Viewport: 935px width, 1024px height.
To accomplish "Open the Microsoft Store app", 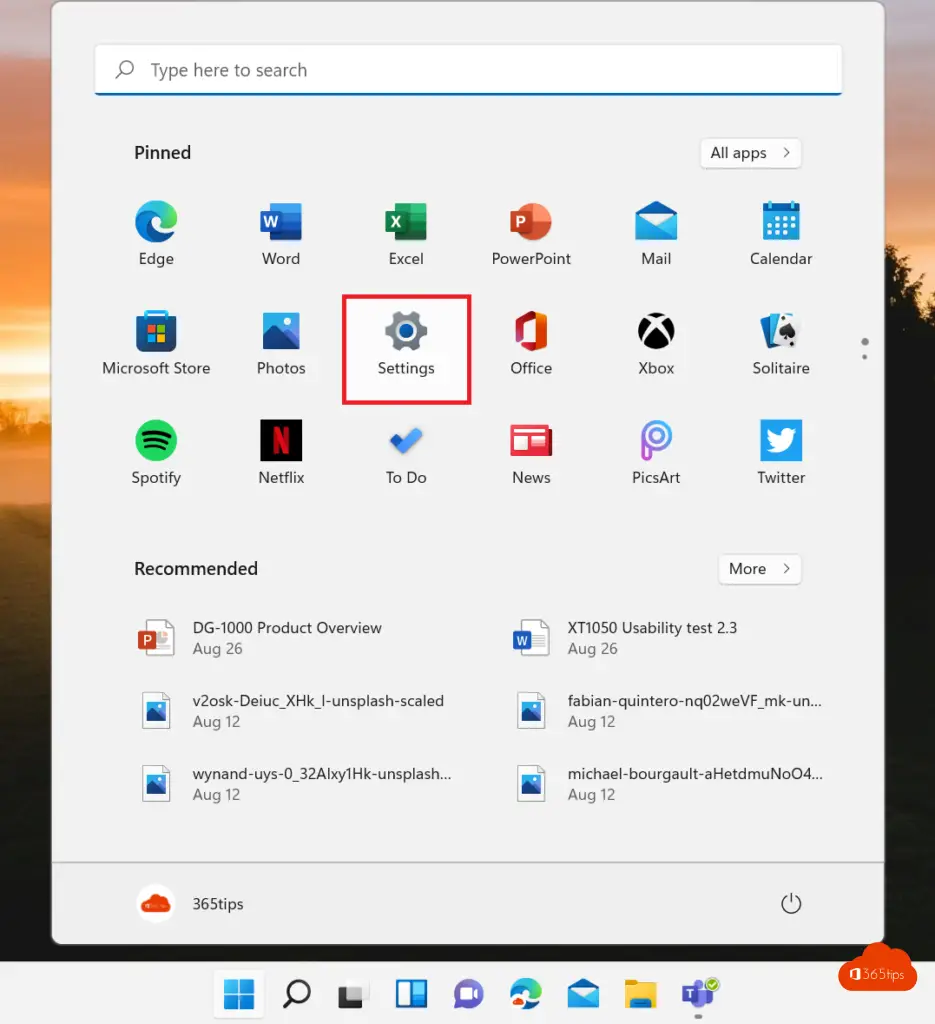I will pos(156,343).
